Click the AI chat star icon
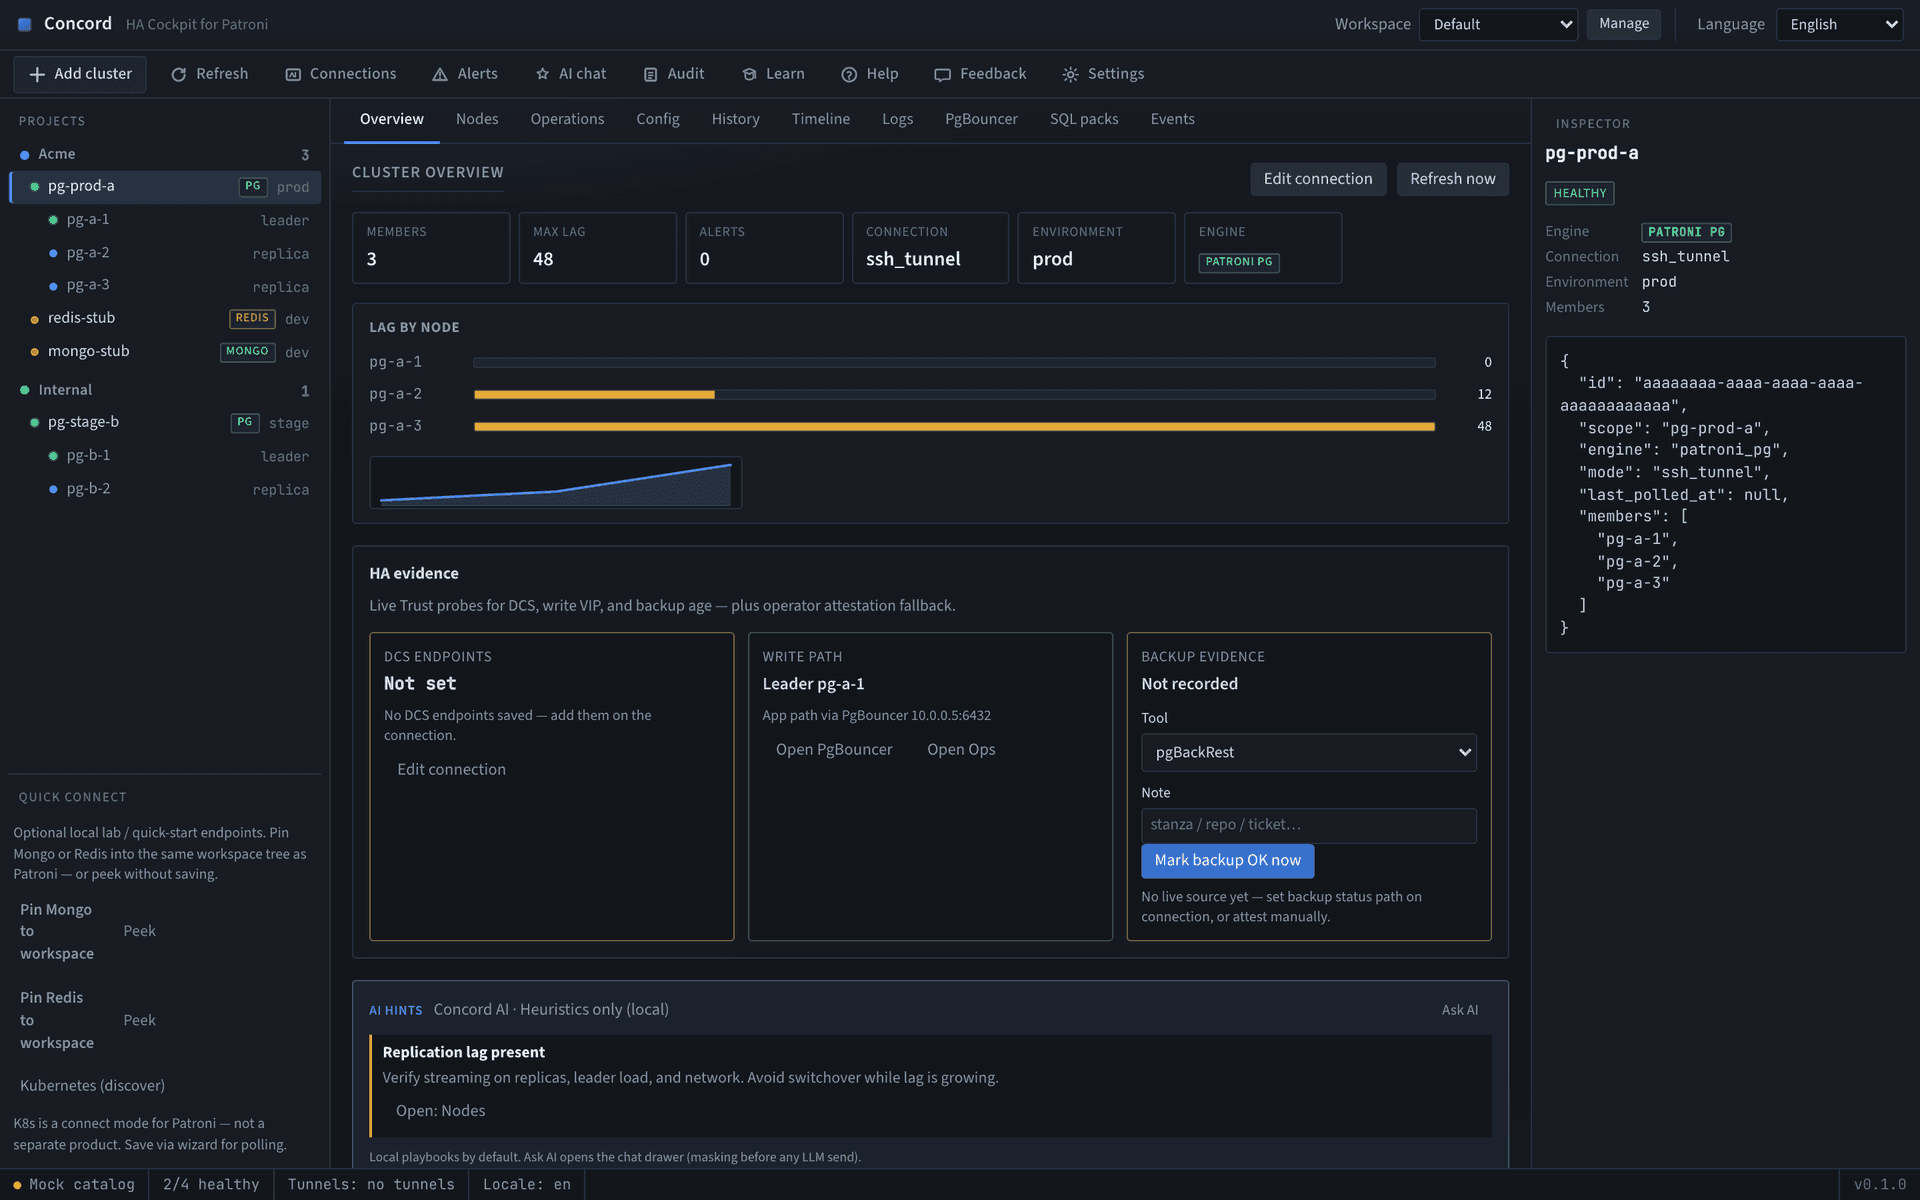The width and height of the screenshot is (1920, 1200). click(x=542, y=74)
